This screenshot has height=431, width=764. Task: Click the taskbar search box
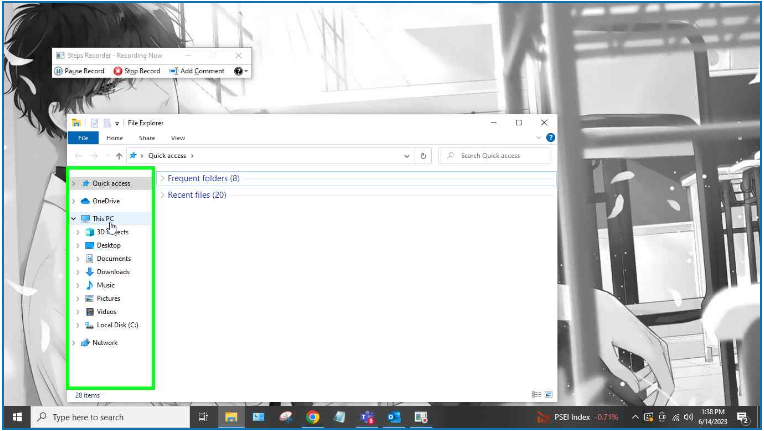111,417
